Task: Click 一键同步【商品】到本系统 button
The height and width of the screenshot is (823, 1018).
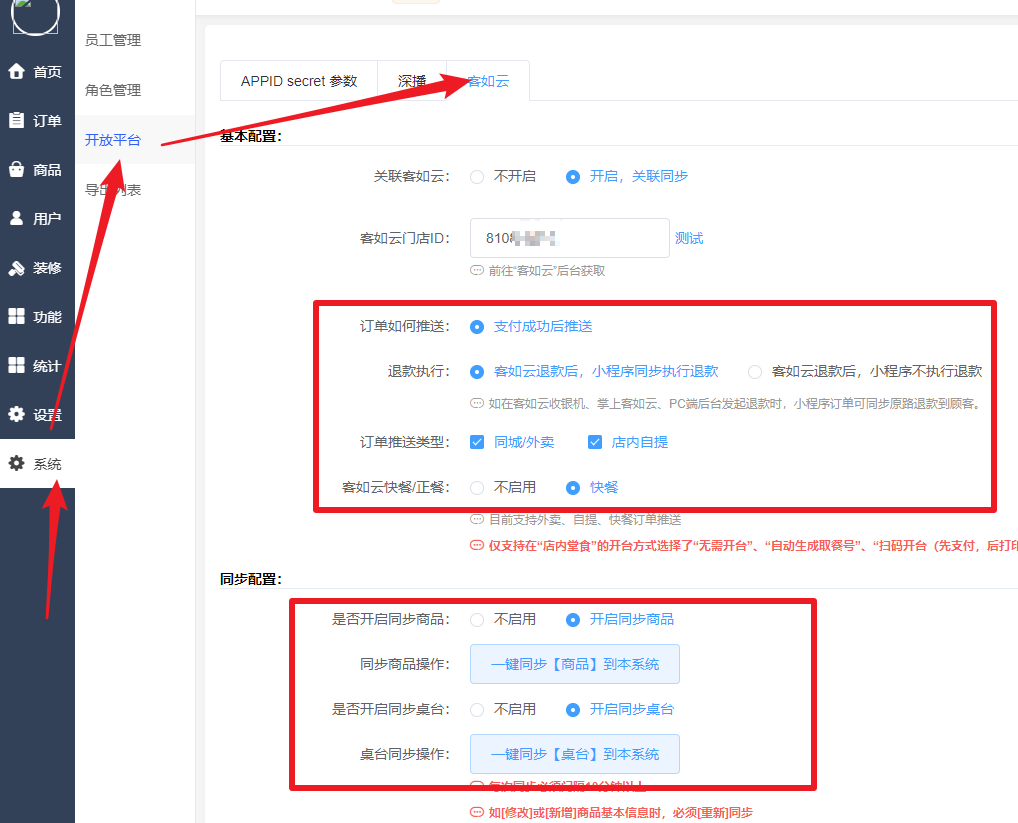Action: 575,664
